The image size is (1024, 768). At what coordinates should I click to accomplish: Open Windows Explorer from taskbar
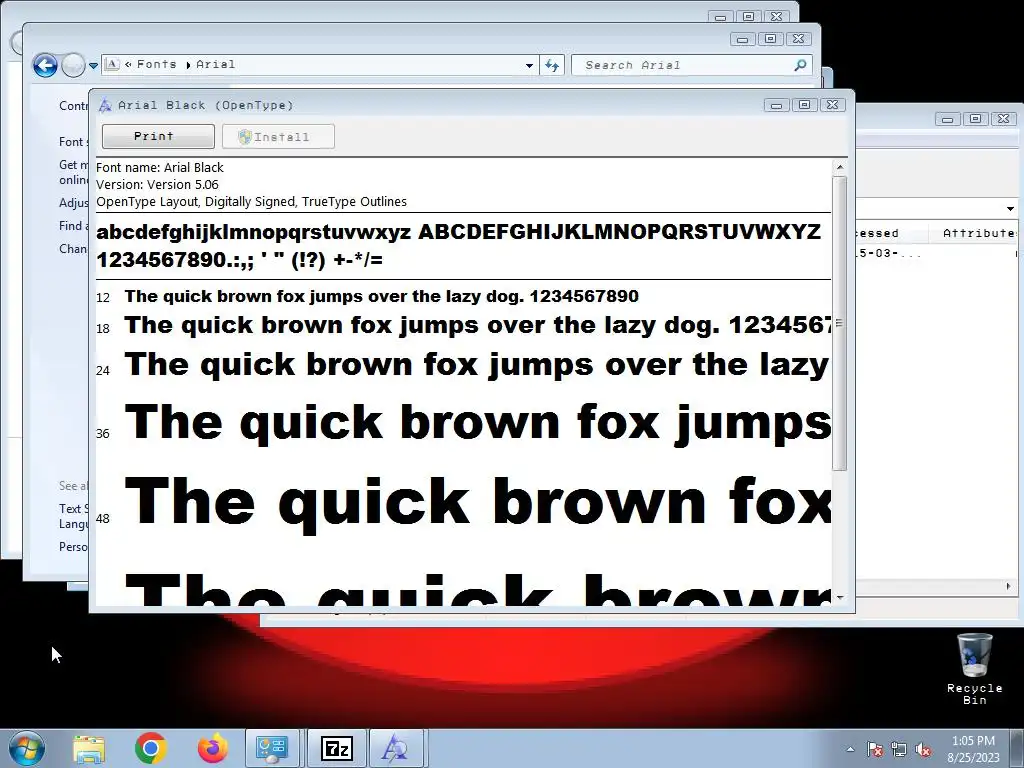(89, 749)
